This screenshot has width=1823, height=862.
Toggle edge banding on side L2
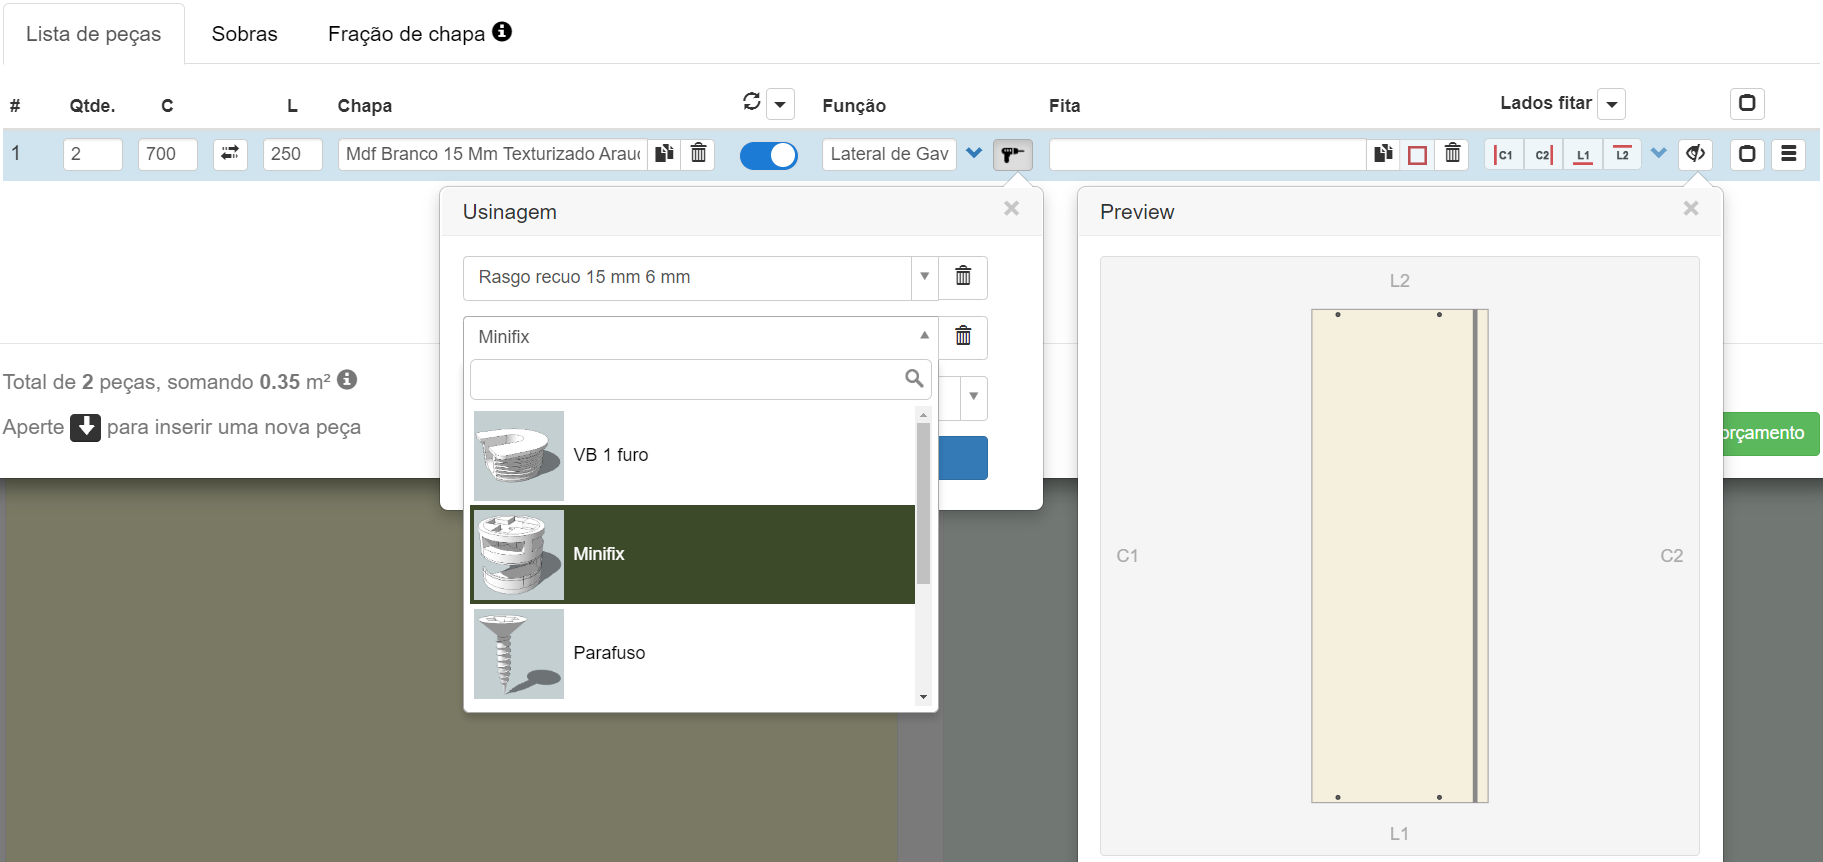click(1622, 154)
